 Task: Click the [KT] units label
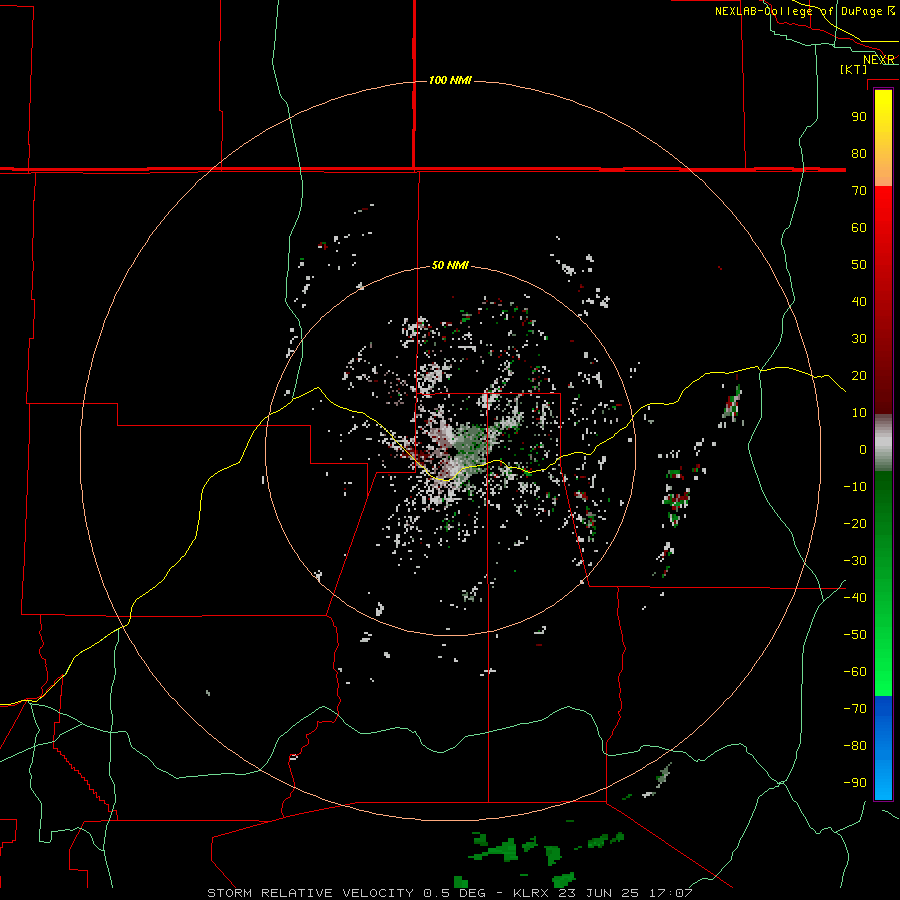853,69
